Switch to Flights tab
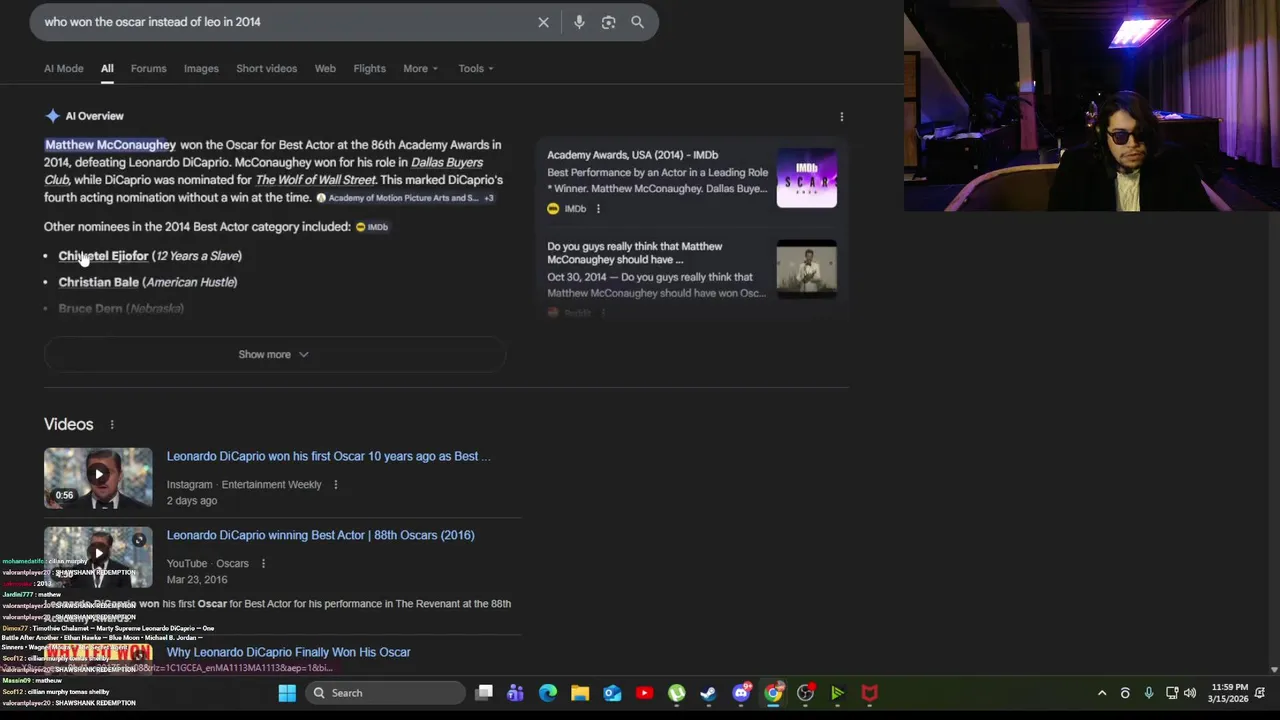This screenshot has height=720, width=1280. pos(369,69)
